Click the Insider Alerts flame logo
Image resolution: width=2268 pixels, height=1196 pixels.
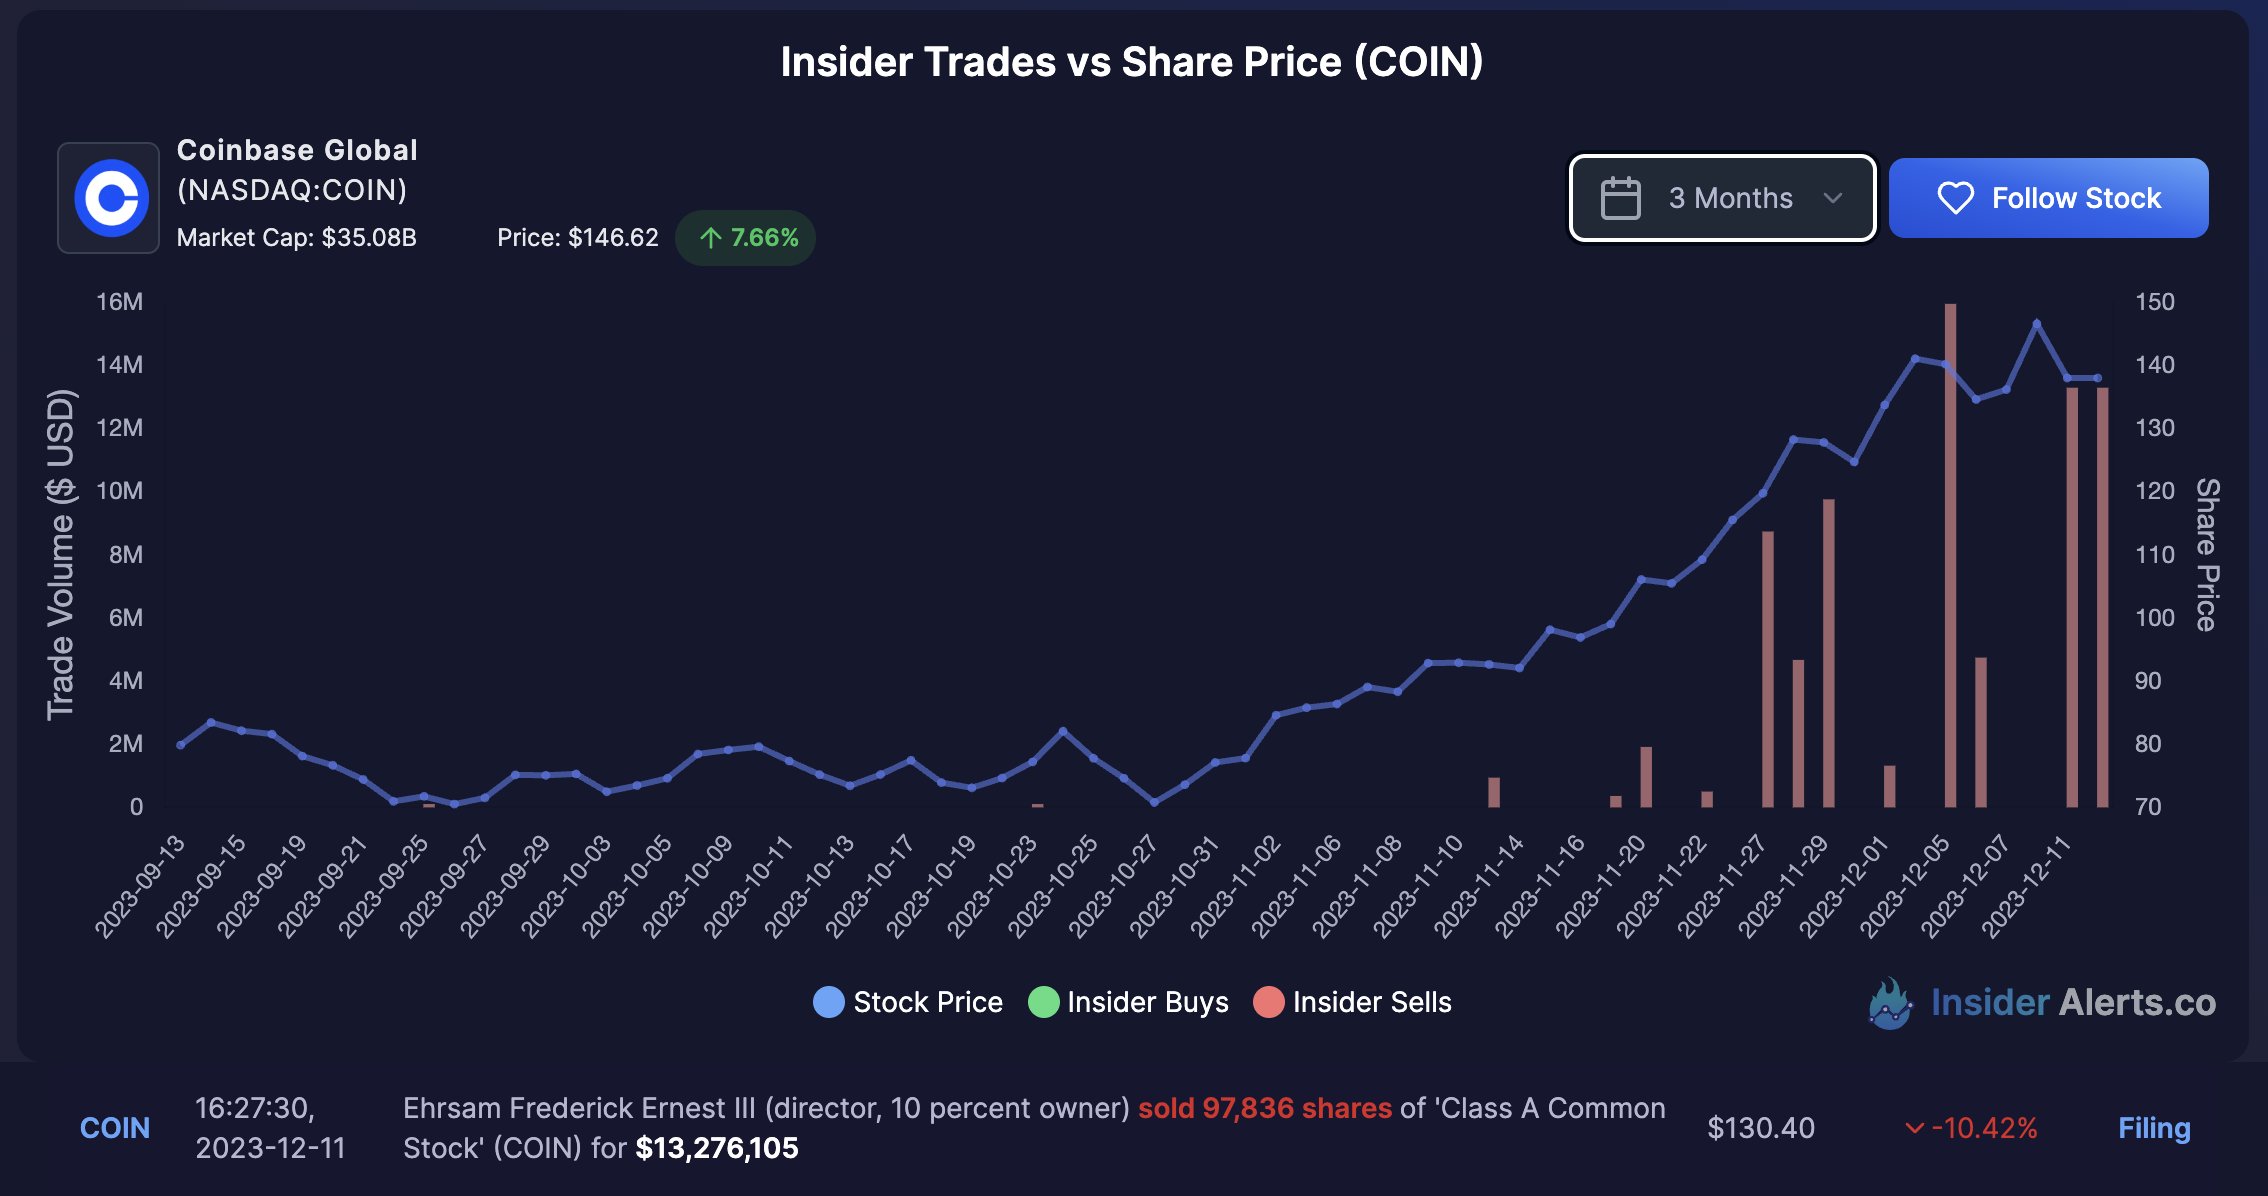pos(1890,1003)
